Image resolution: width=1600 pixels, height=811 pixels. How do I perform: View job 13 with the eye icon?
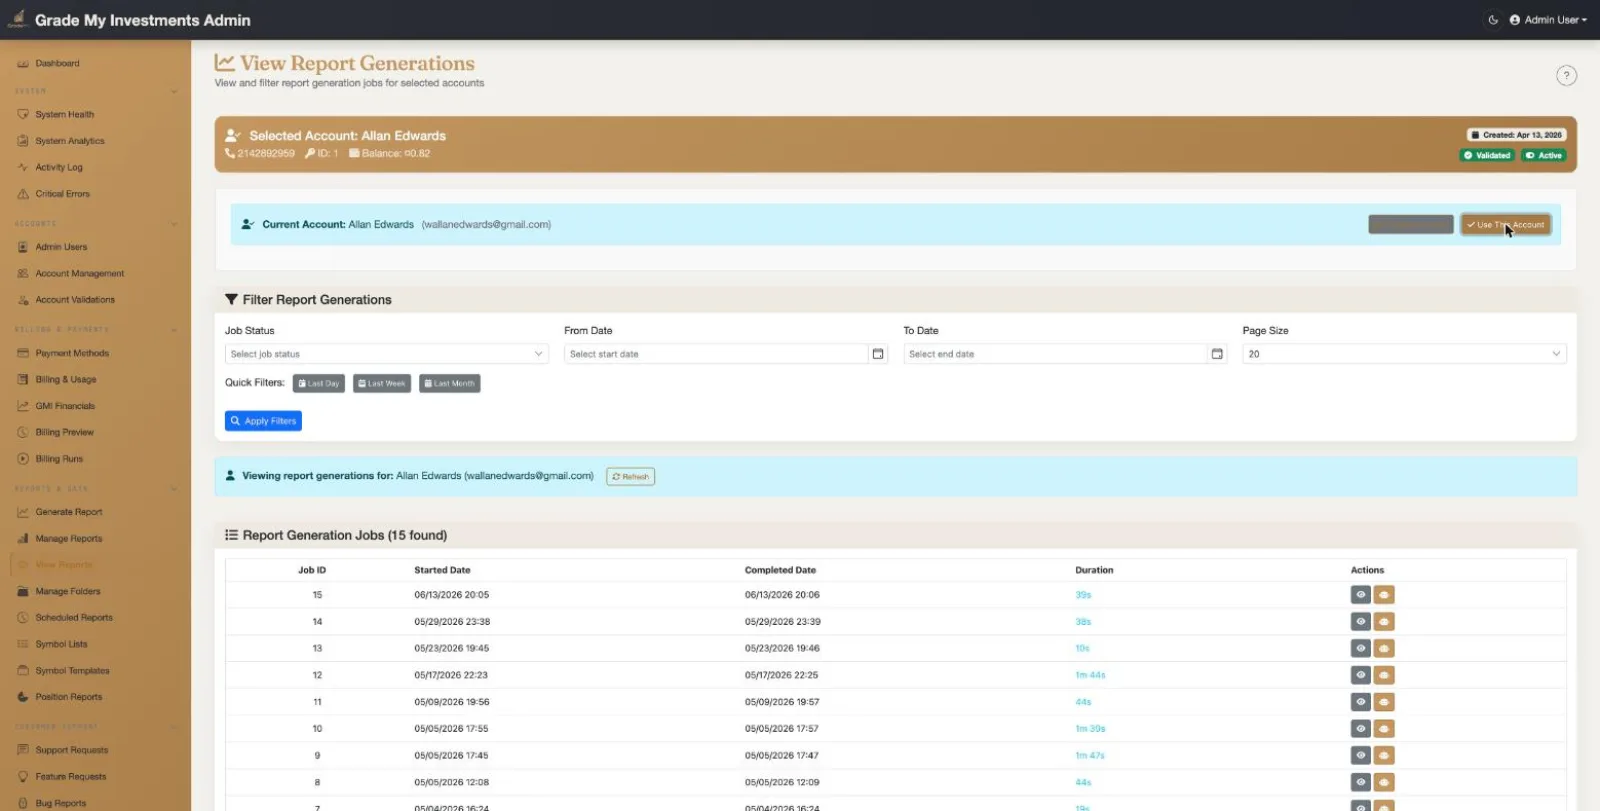pos(1361,649)
